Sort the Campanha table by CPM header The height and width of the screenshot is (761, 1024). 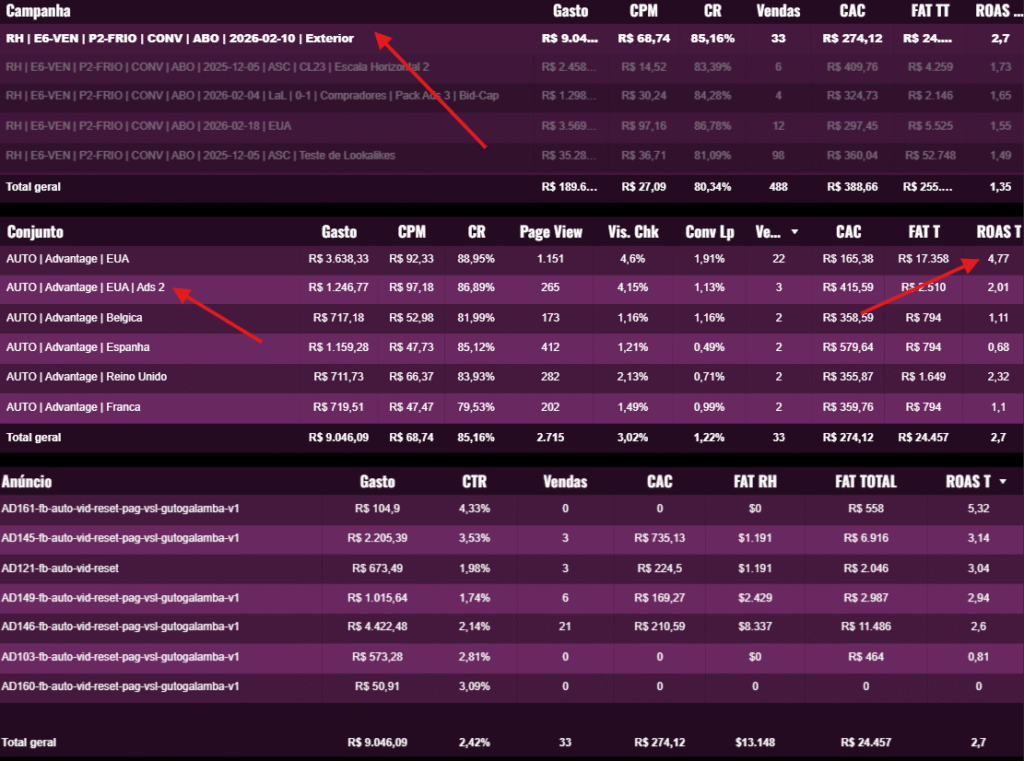644,11
